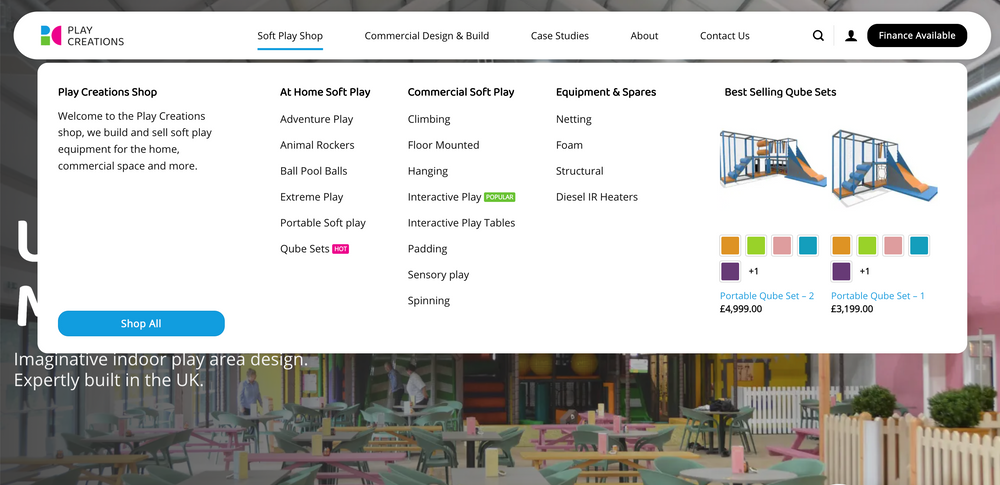Open the Soft Play Shop menu

point(290,36)
